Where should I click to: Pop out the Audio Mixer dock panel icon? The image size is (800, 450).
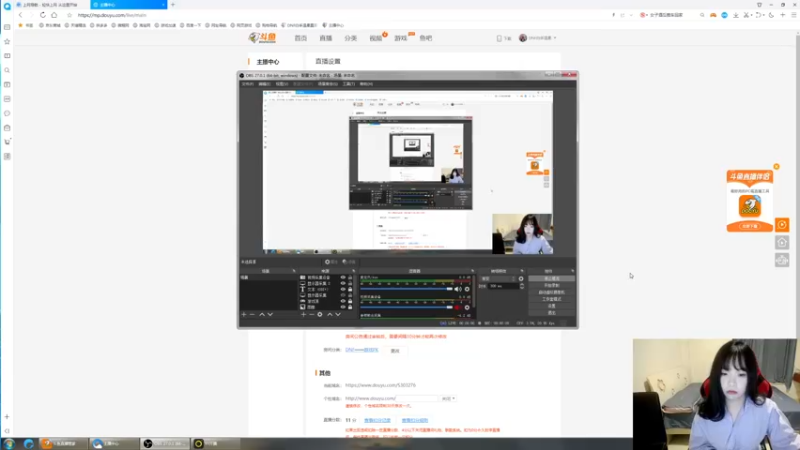coord(472,271)
